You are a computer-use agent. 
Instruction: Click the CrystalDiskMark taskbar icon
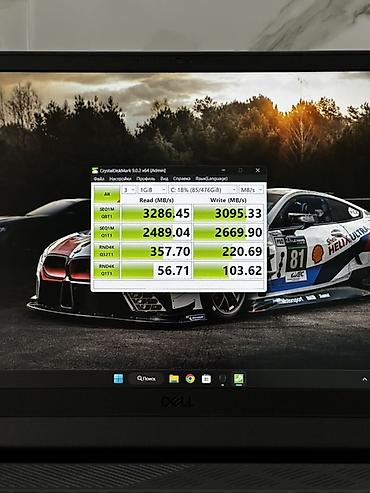click(x=239, y=379)
